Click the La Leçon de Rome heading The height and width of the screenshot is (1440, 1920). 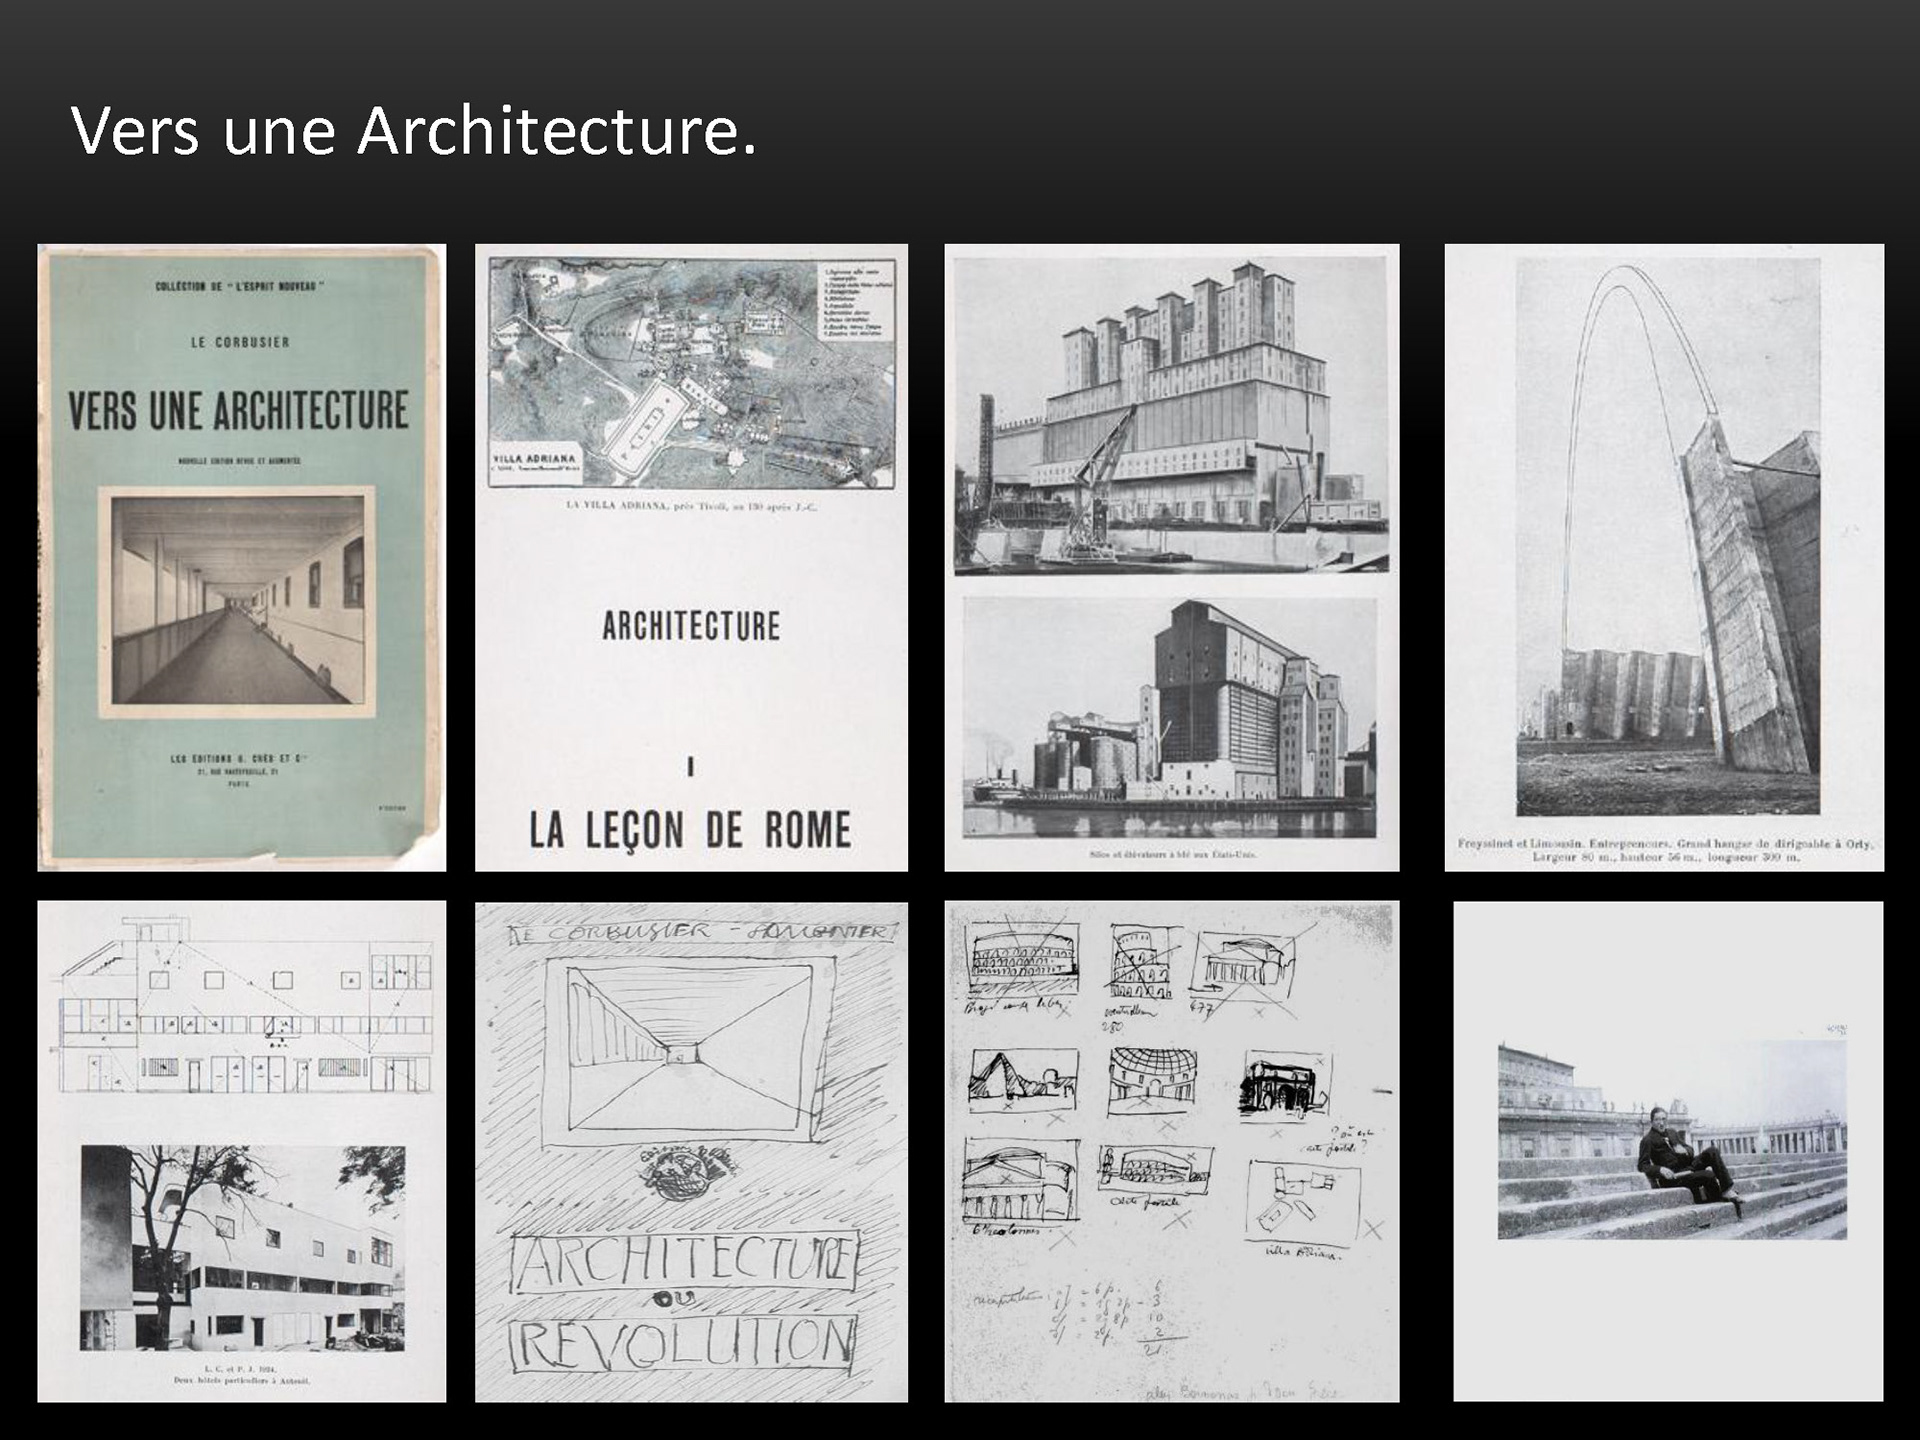[x=690, y=830]
